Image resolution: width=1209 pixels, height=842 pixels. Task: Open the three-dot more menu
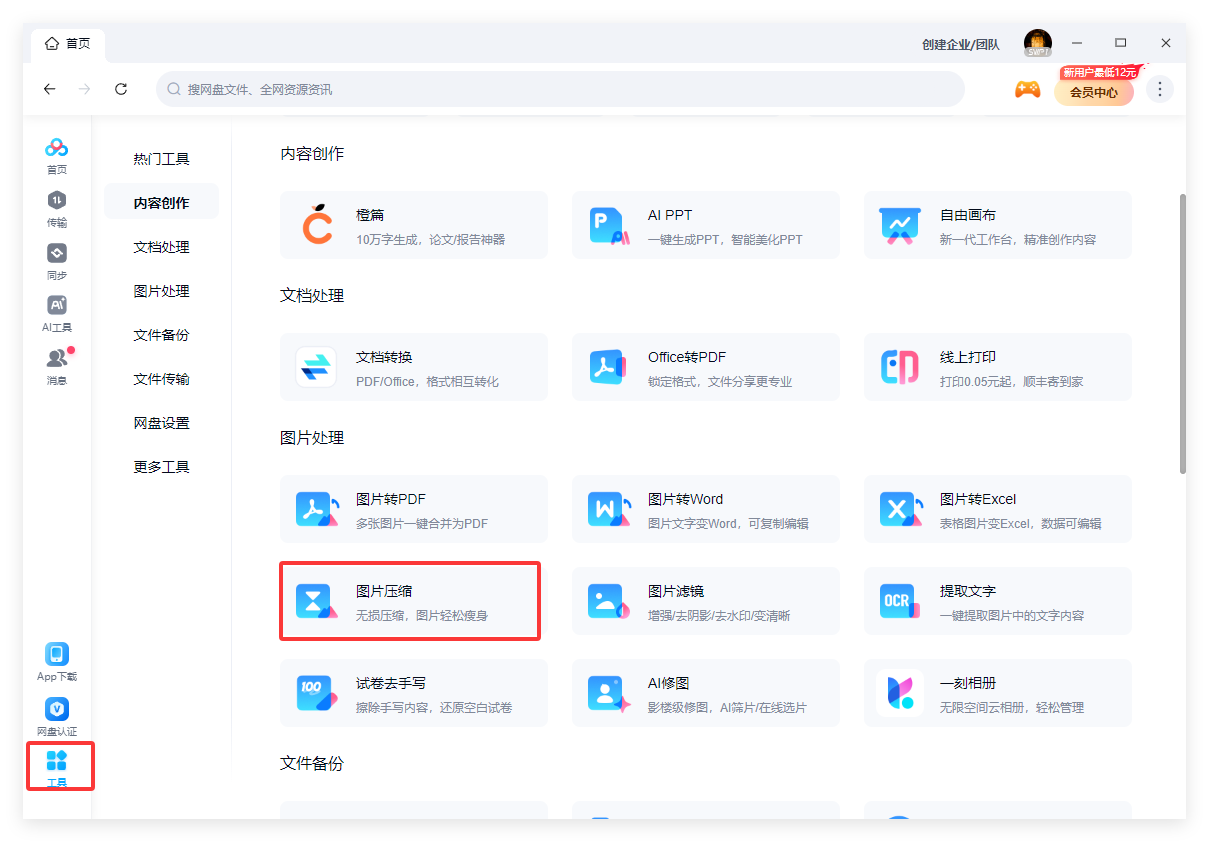point(1159,89)
